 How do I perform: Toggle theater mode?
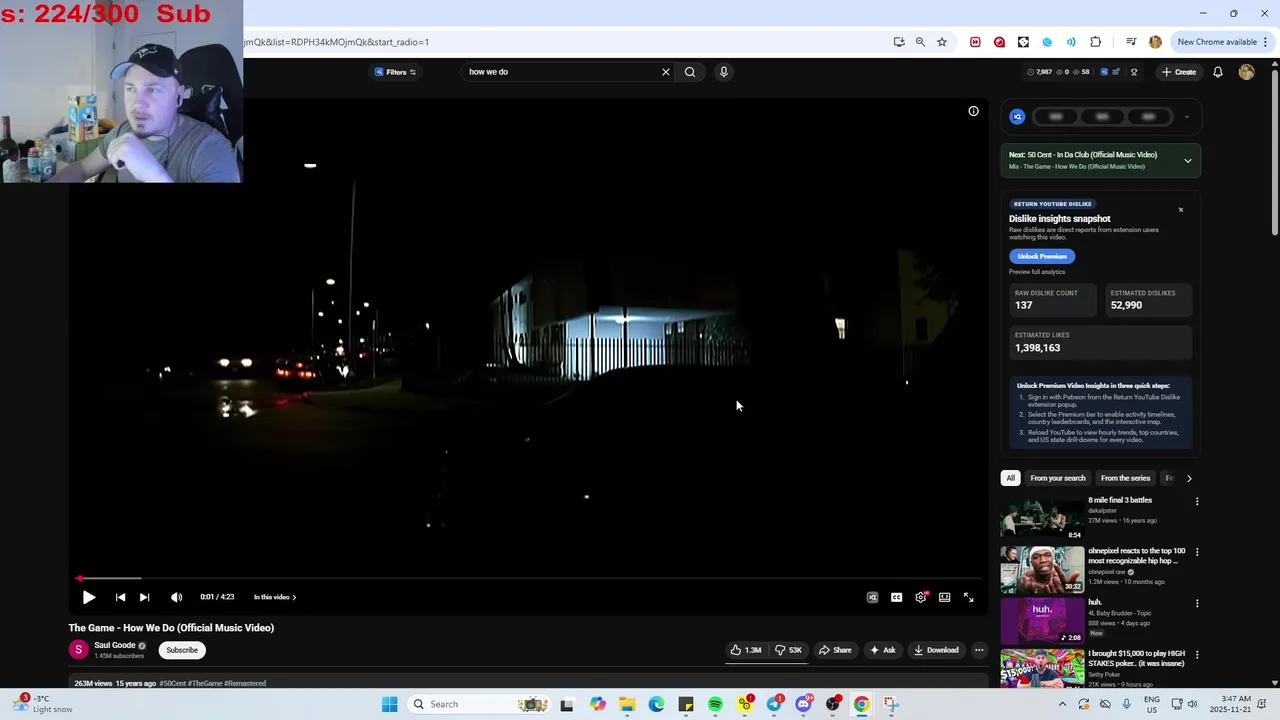click(x=944, y=597)
